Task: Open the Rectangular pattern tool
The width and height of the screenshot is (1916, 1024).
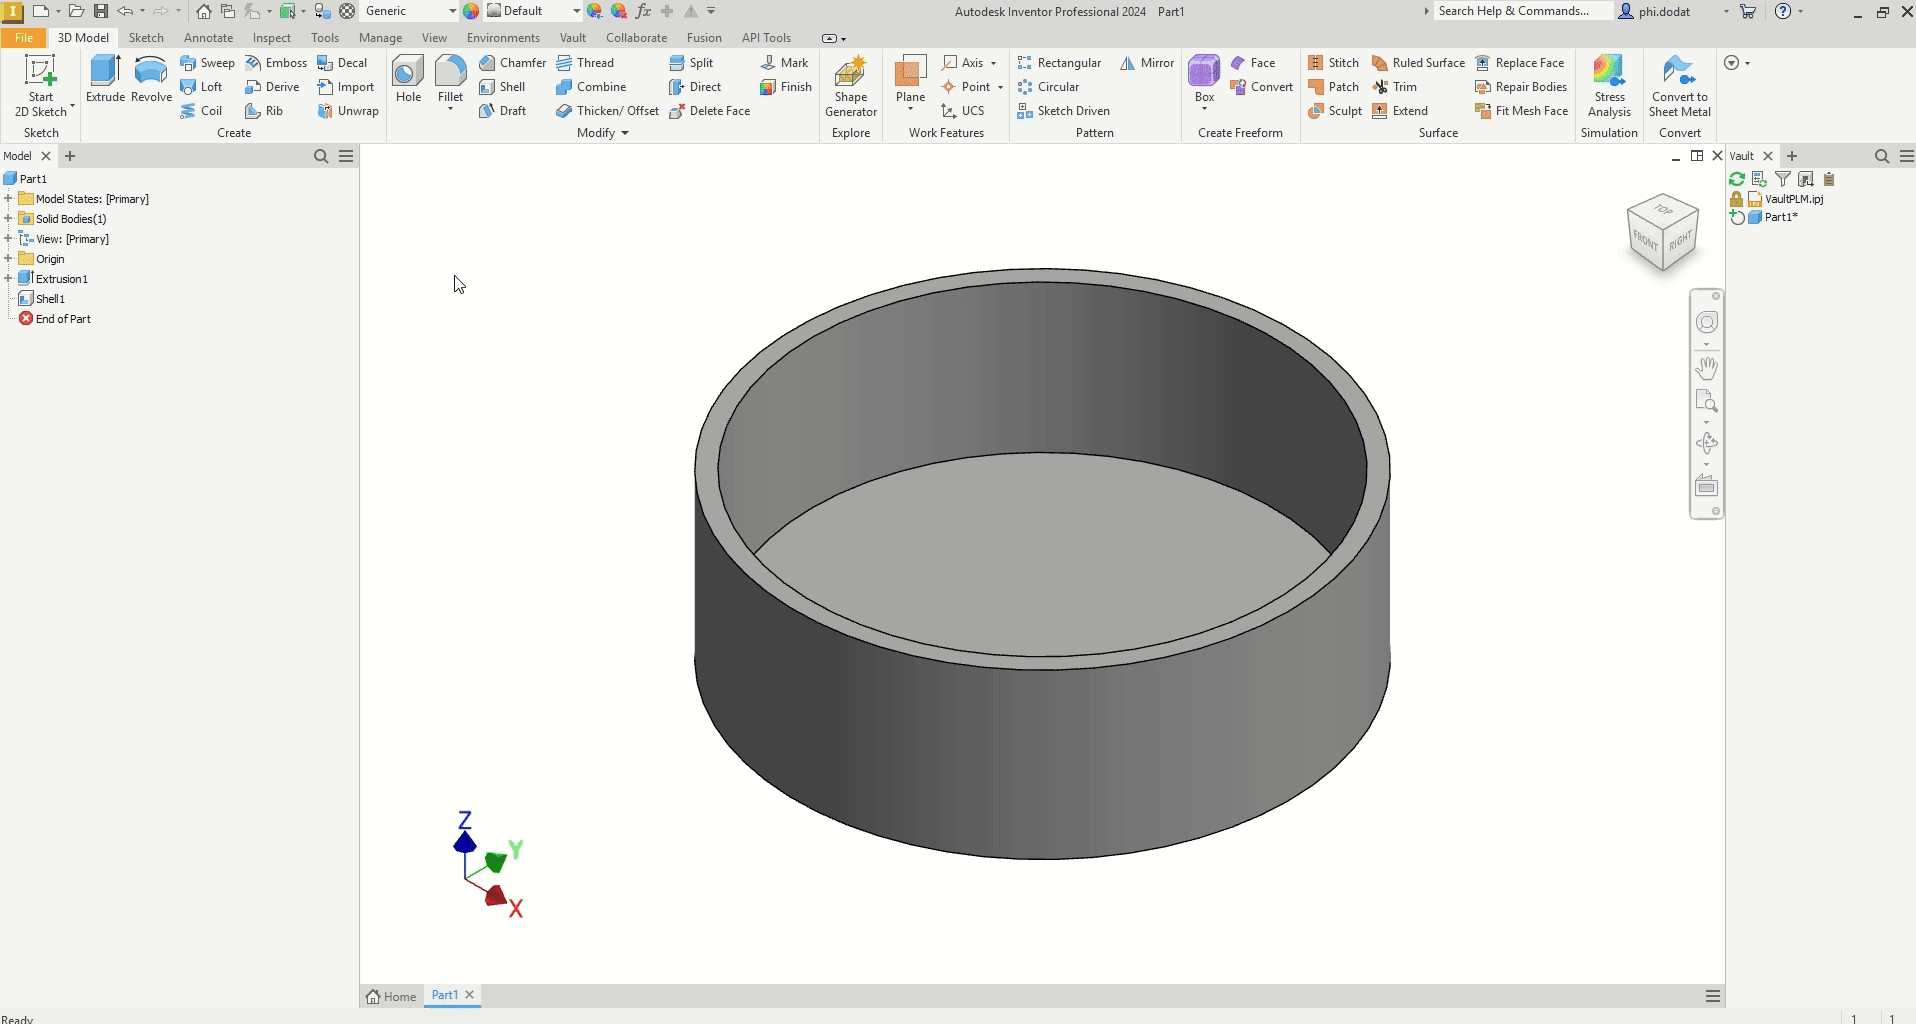Action: click(1059, 63)
